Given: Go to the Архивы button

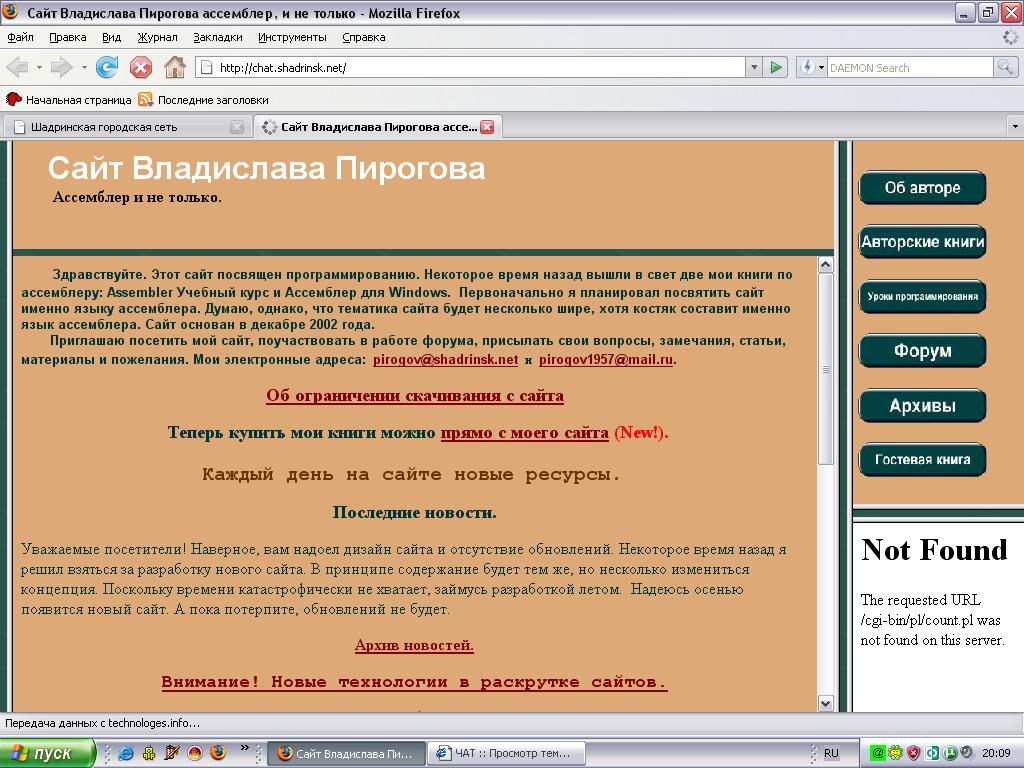Looking at the screenshot, I should click(x=922, y=406).
